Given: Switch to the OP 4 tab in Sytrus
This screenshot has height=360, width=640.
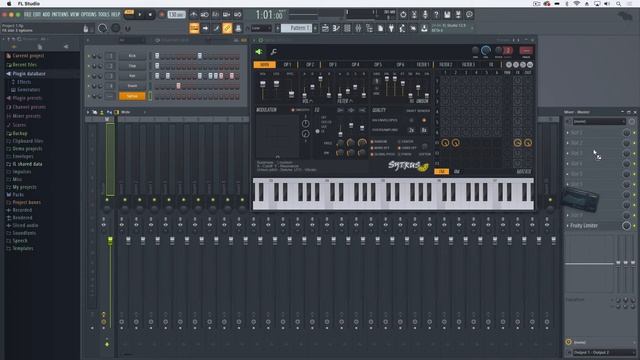Looking at the screenshot, I should point(355,64).
